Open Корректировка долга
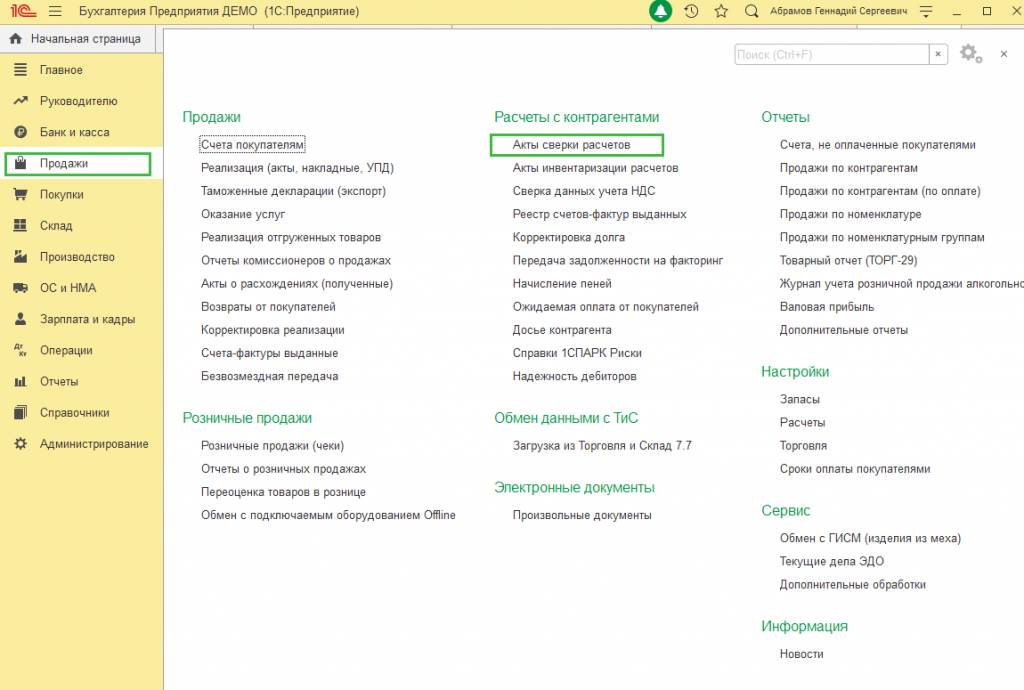Image resolution: width=1024 pixels, height=690 pixels. click(x=569, y=237)
